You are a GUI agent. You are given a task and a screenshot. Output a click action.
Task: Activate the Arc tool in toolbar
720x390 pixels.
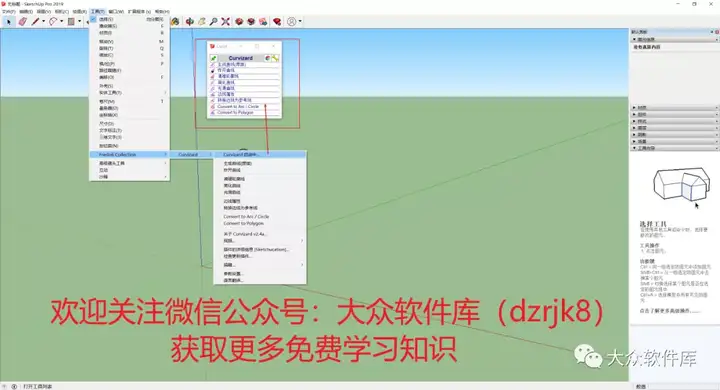pyautogui.click(x=53, y=22)
